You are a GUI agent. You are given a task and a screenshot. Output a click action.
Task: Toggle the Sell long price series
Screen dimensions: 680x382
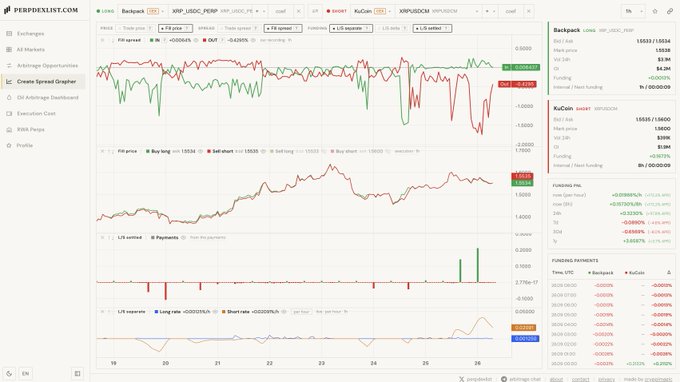tap(282, 151)
